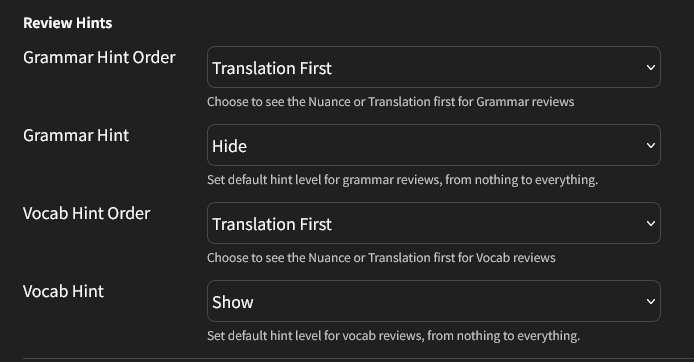Click the Review Hints section heading
The width and height of the screenshot is (694, 362).
click(x=68, y=23)
